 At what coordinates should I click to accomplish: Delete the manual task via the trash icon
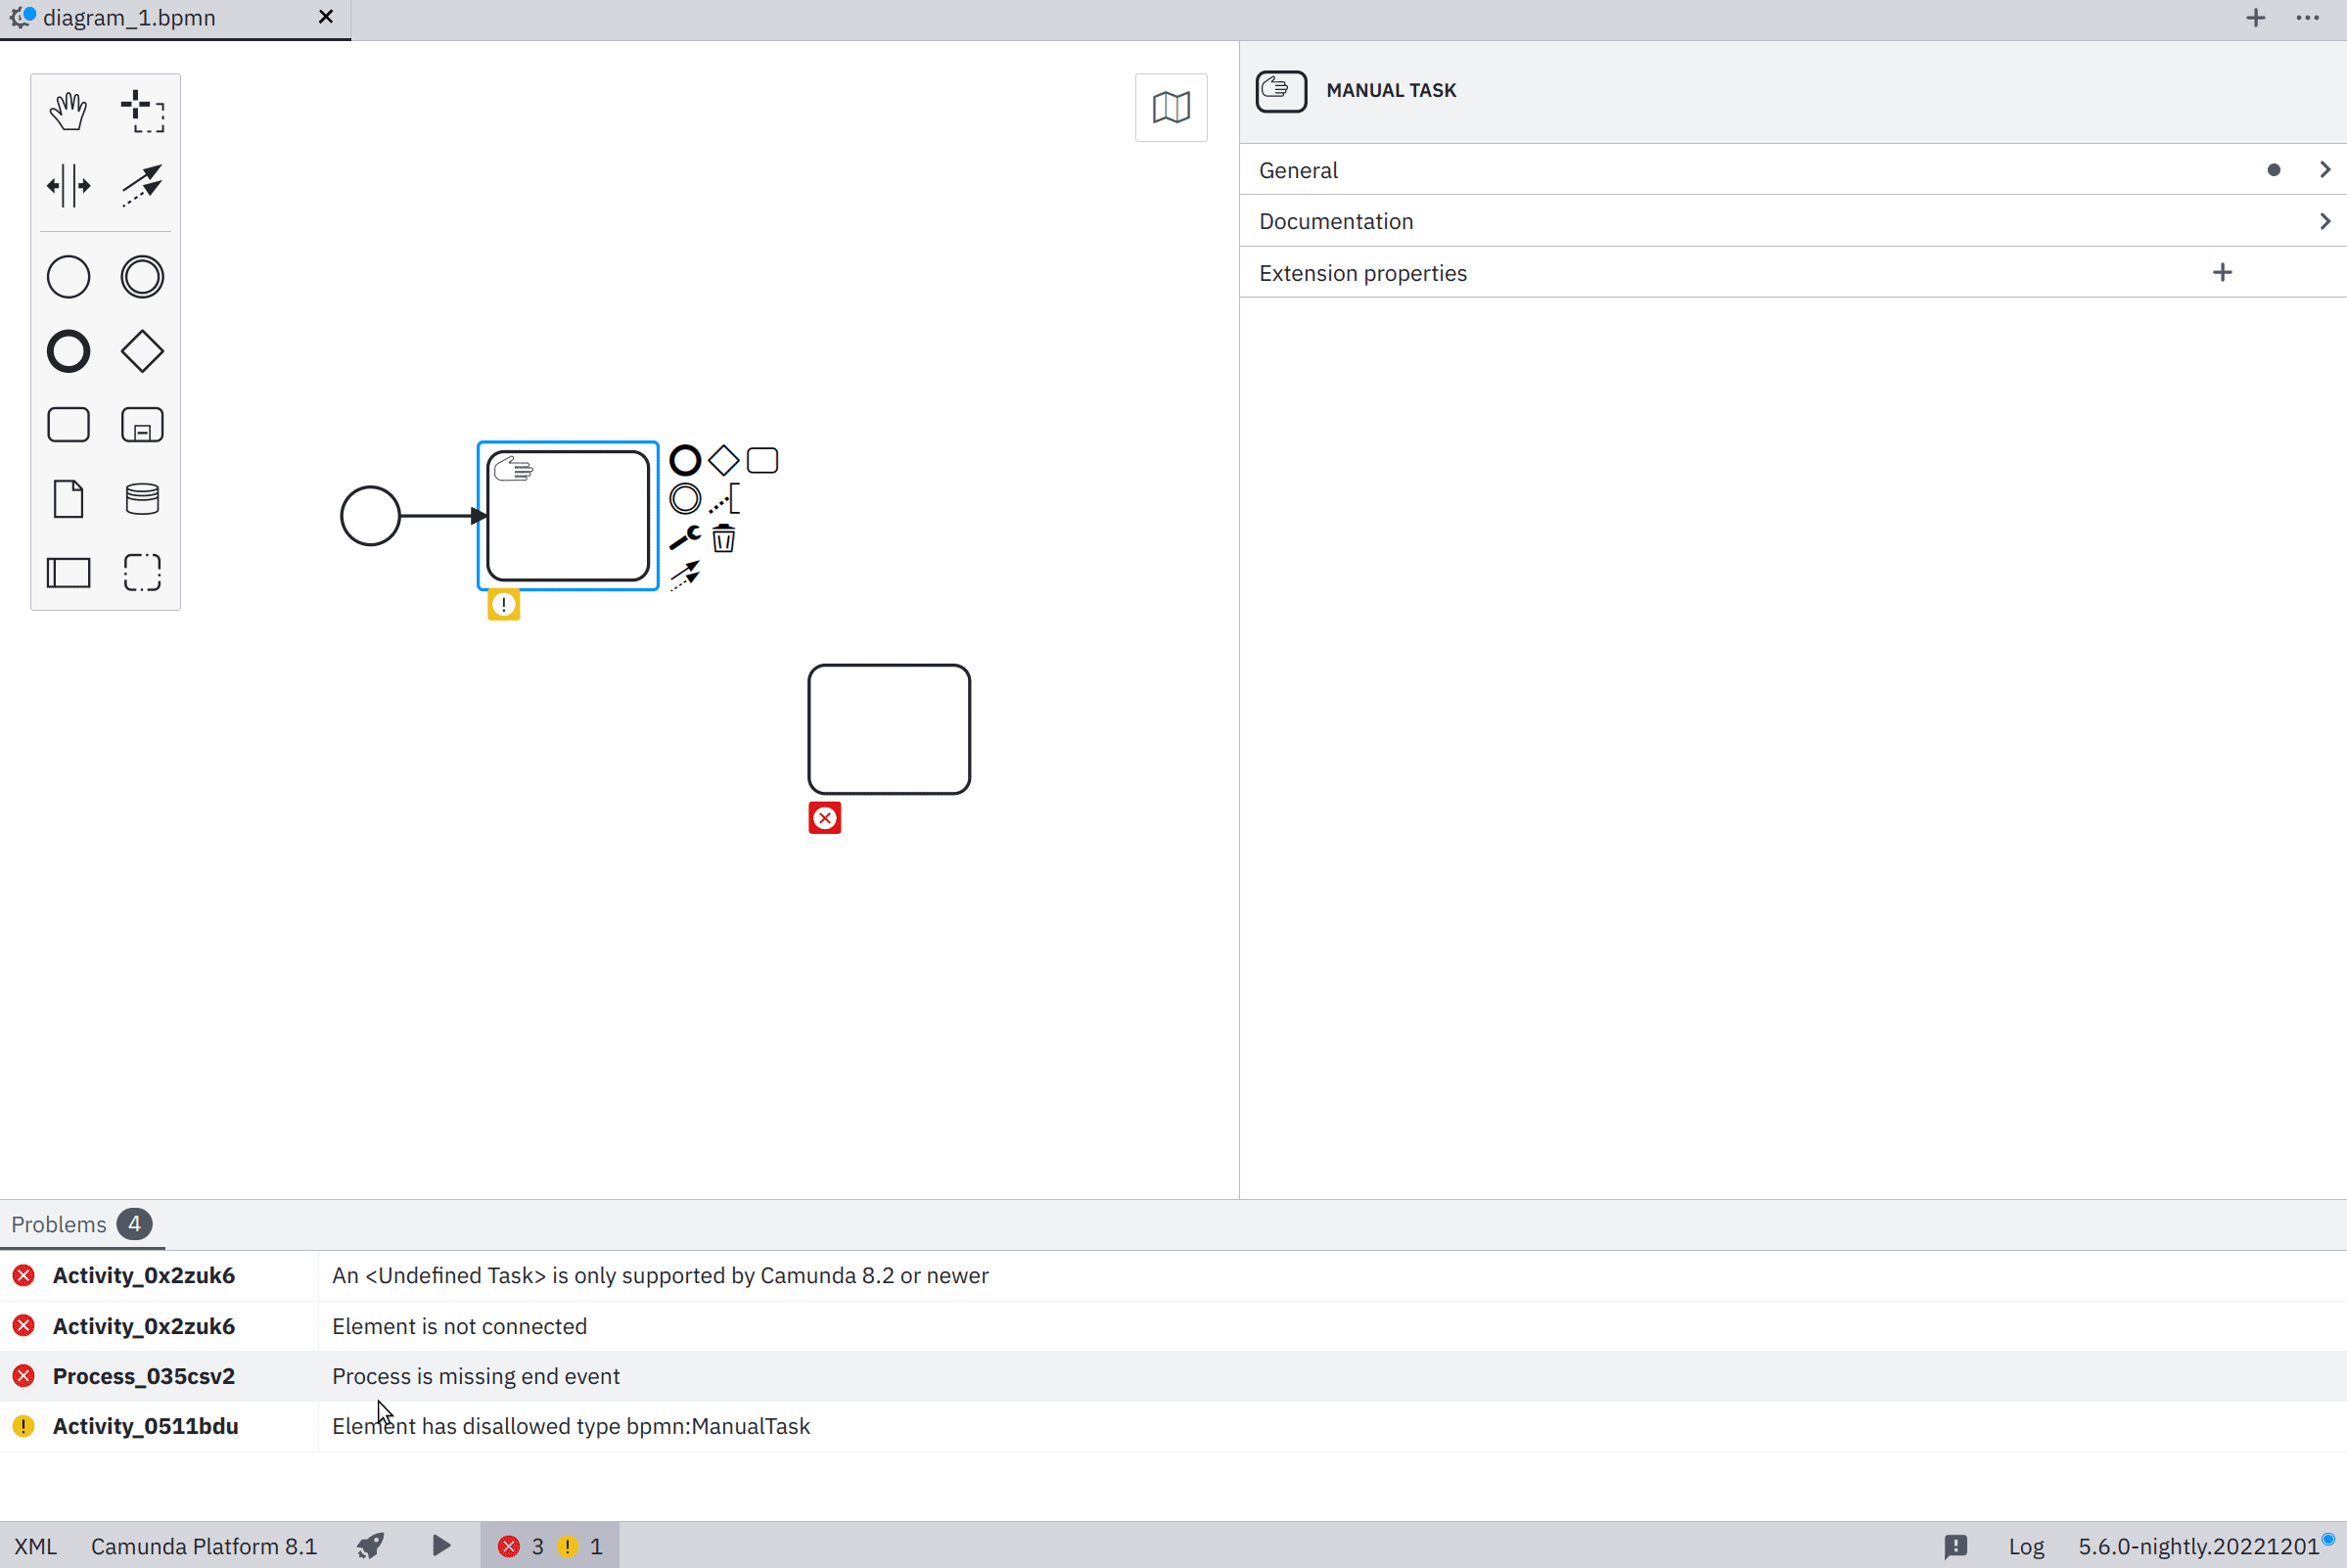coord(723,539)
